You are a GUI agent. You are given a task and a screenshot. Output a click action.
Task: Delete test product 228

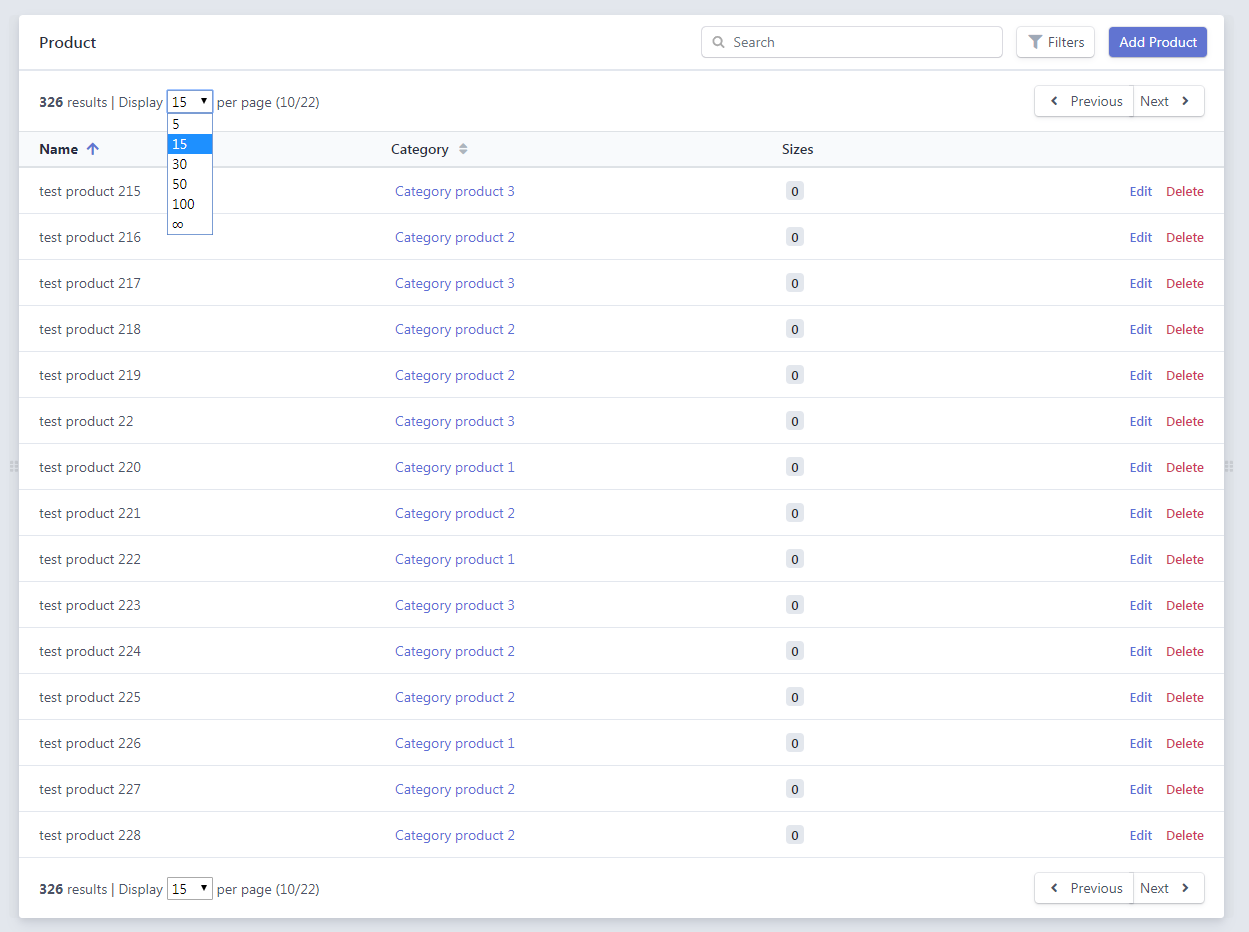(x=1184, y=835)
